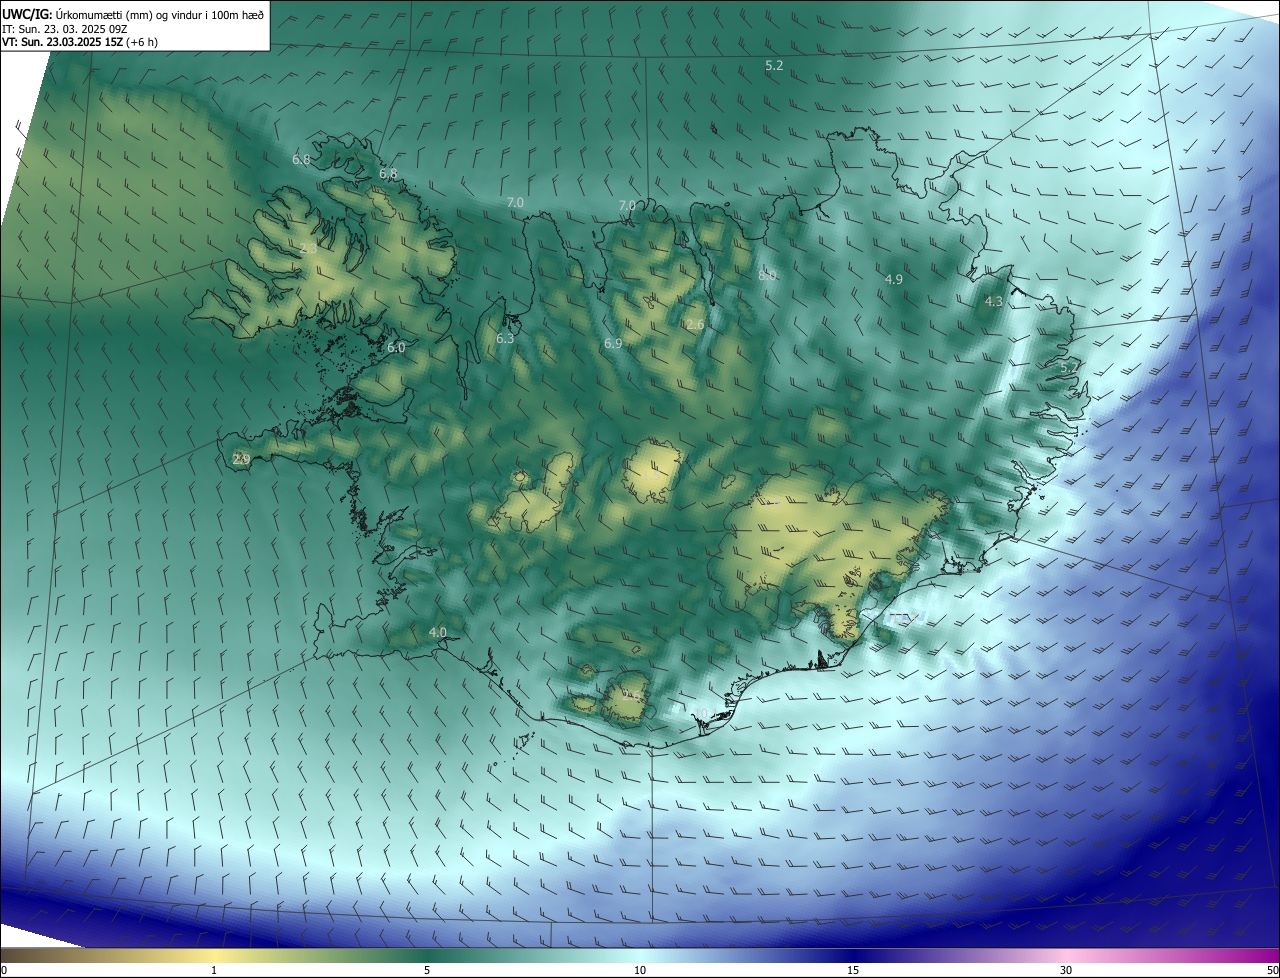Click the 6.3 value label

(505, 338)
